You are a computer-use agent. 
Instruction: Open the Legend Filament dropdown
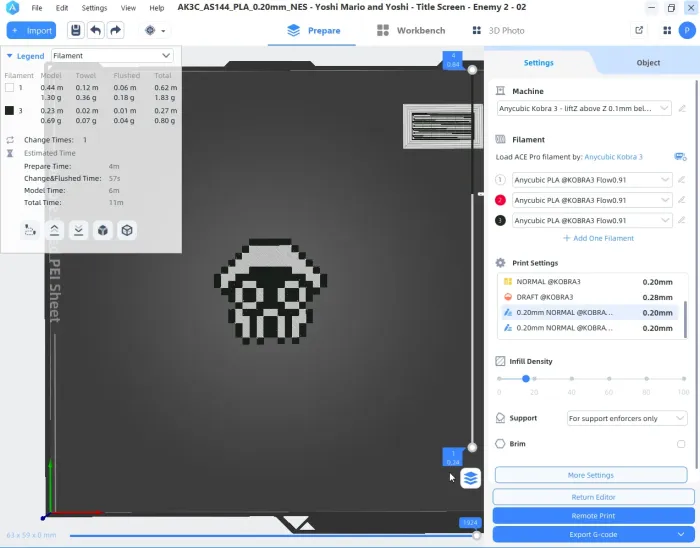[112, 56]
